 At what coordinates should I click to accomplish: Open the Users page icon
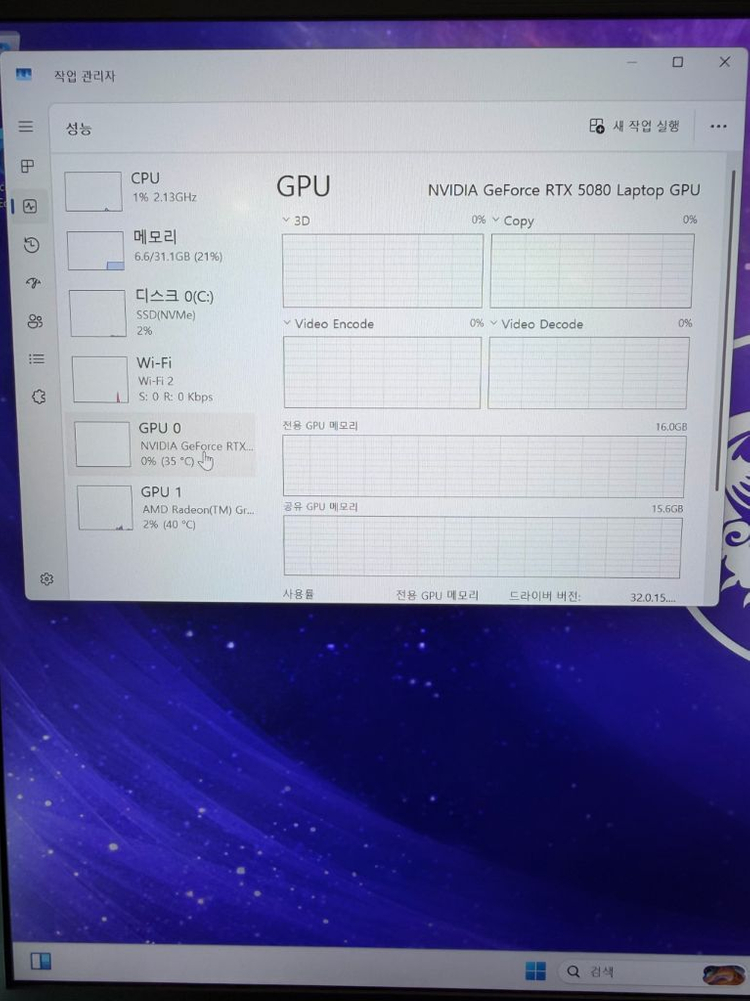(35, 320)
